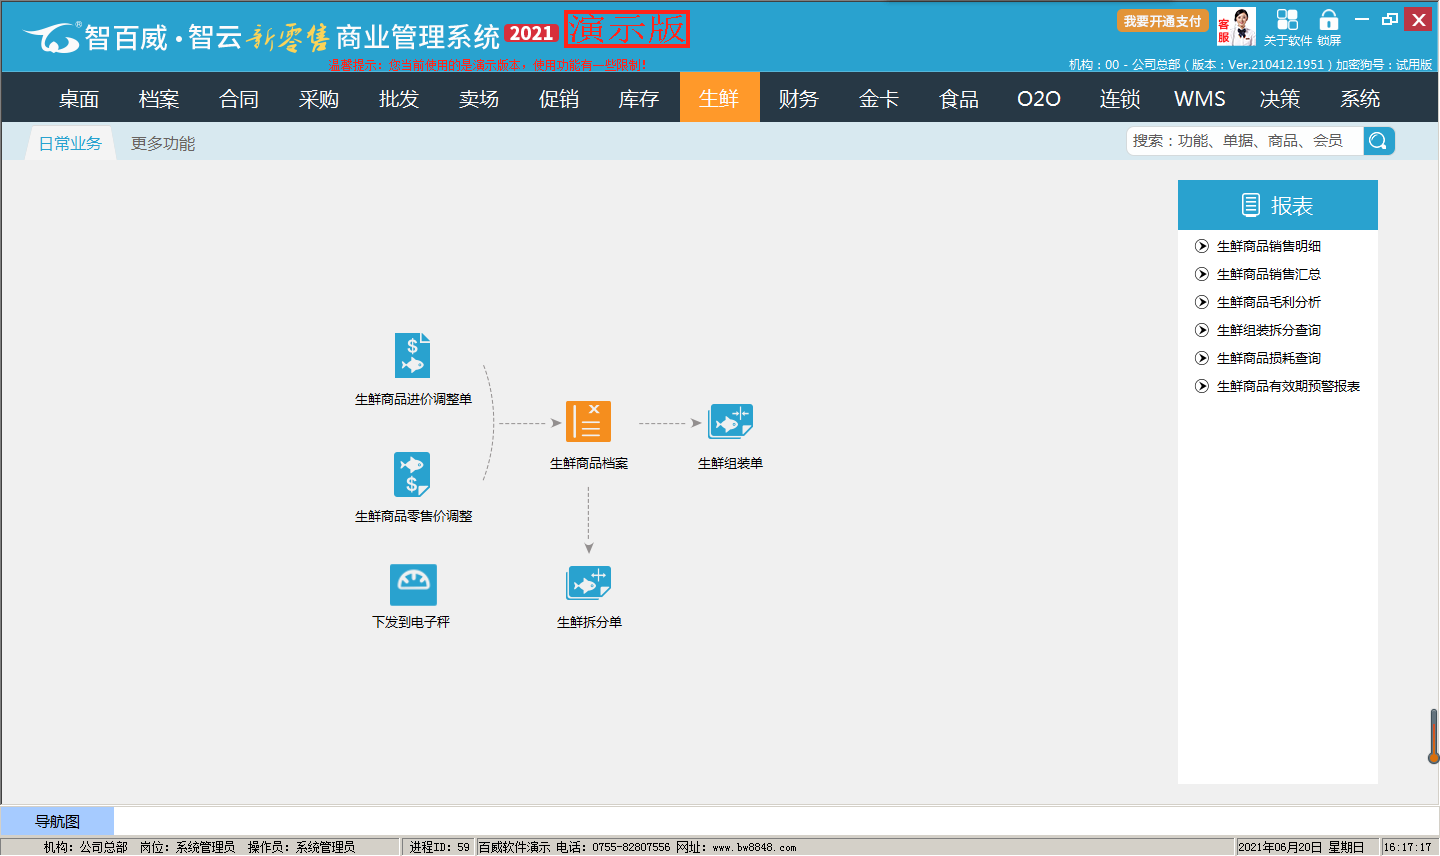Open the 生鲜组装单 icon
The width and height of the screenshot is (1440, 856).
730,422
